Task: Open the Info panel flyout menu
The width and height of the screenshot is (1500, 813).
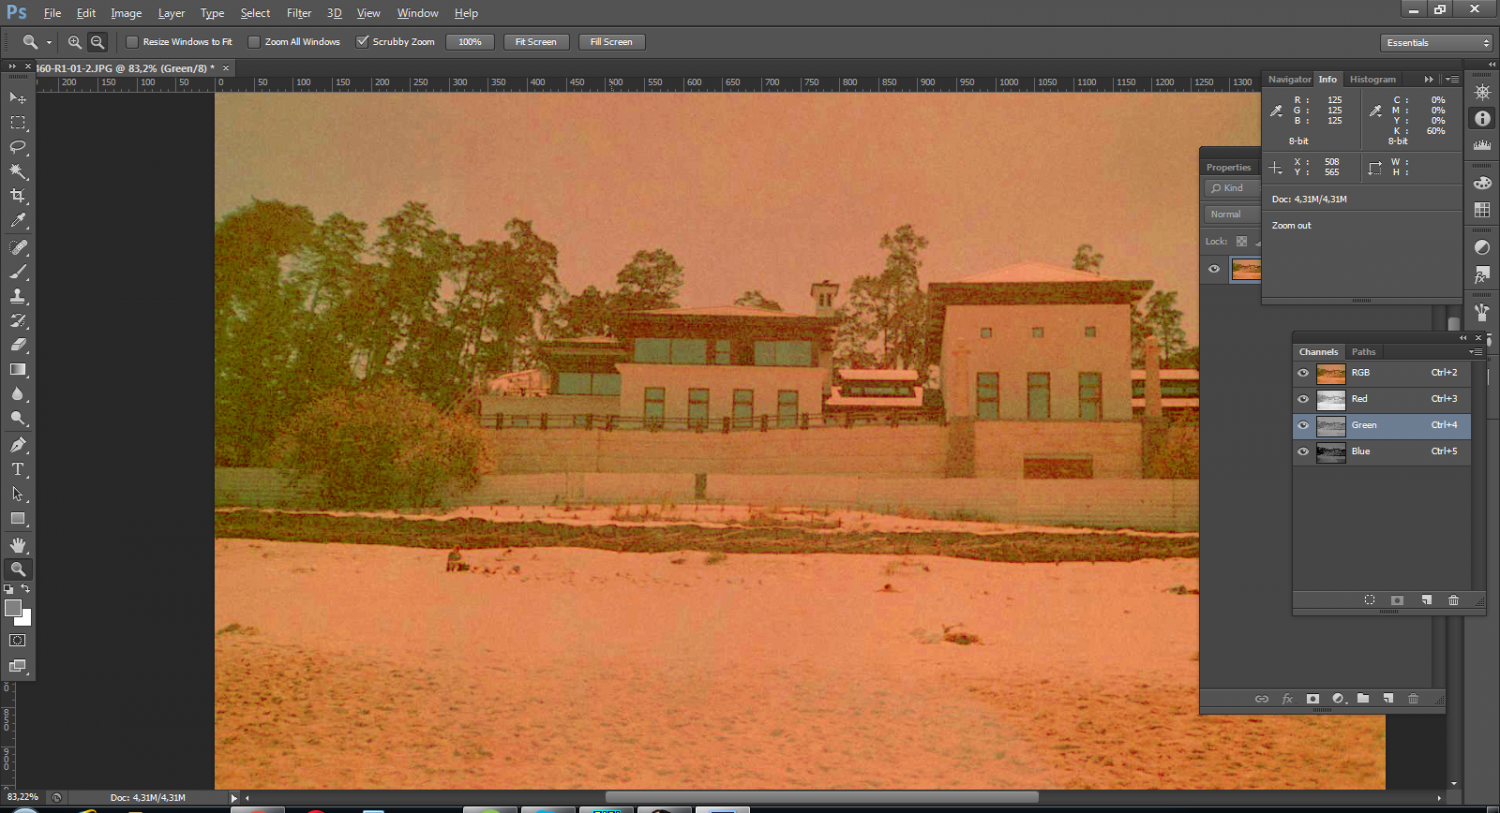Action: pos(1453,79)
